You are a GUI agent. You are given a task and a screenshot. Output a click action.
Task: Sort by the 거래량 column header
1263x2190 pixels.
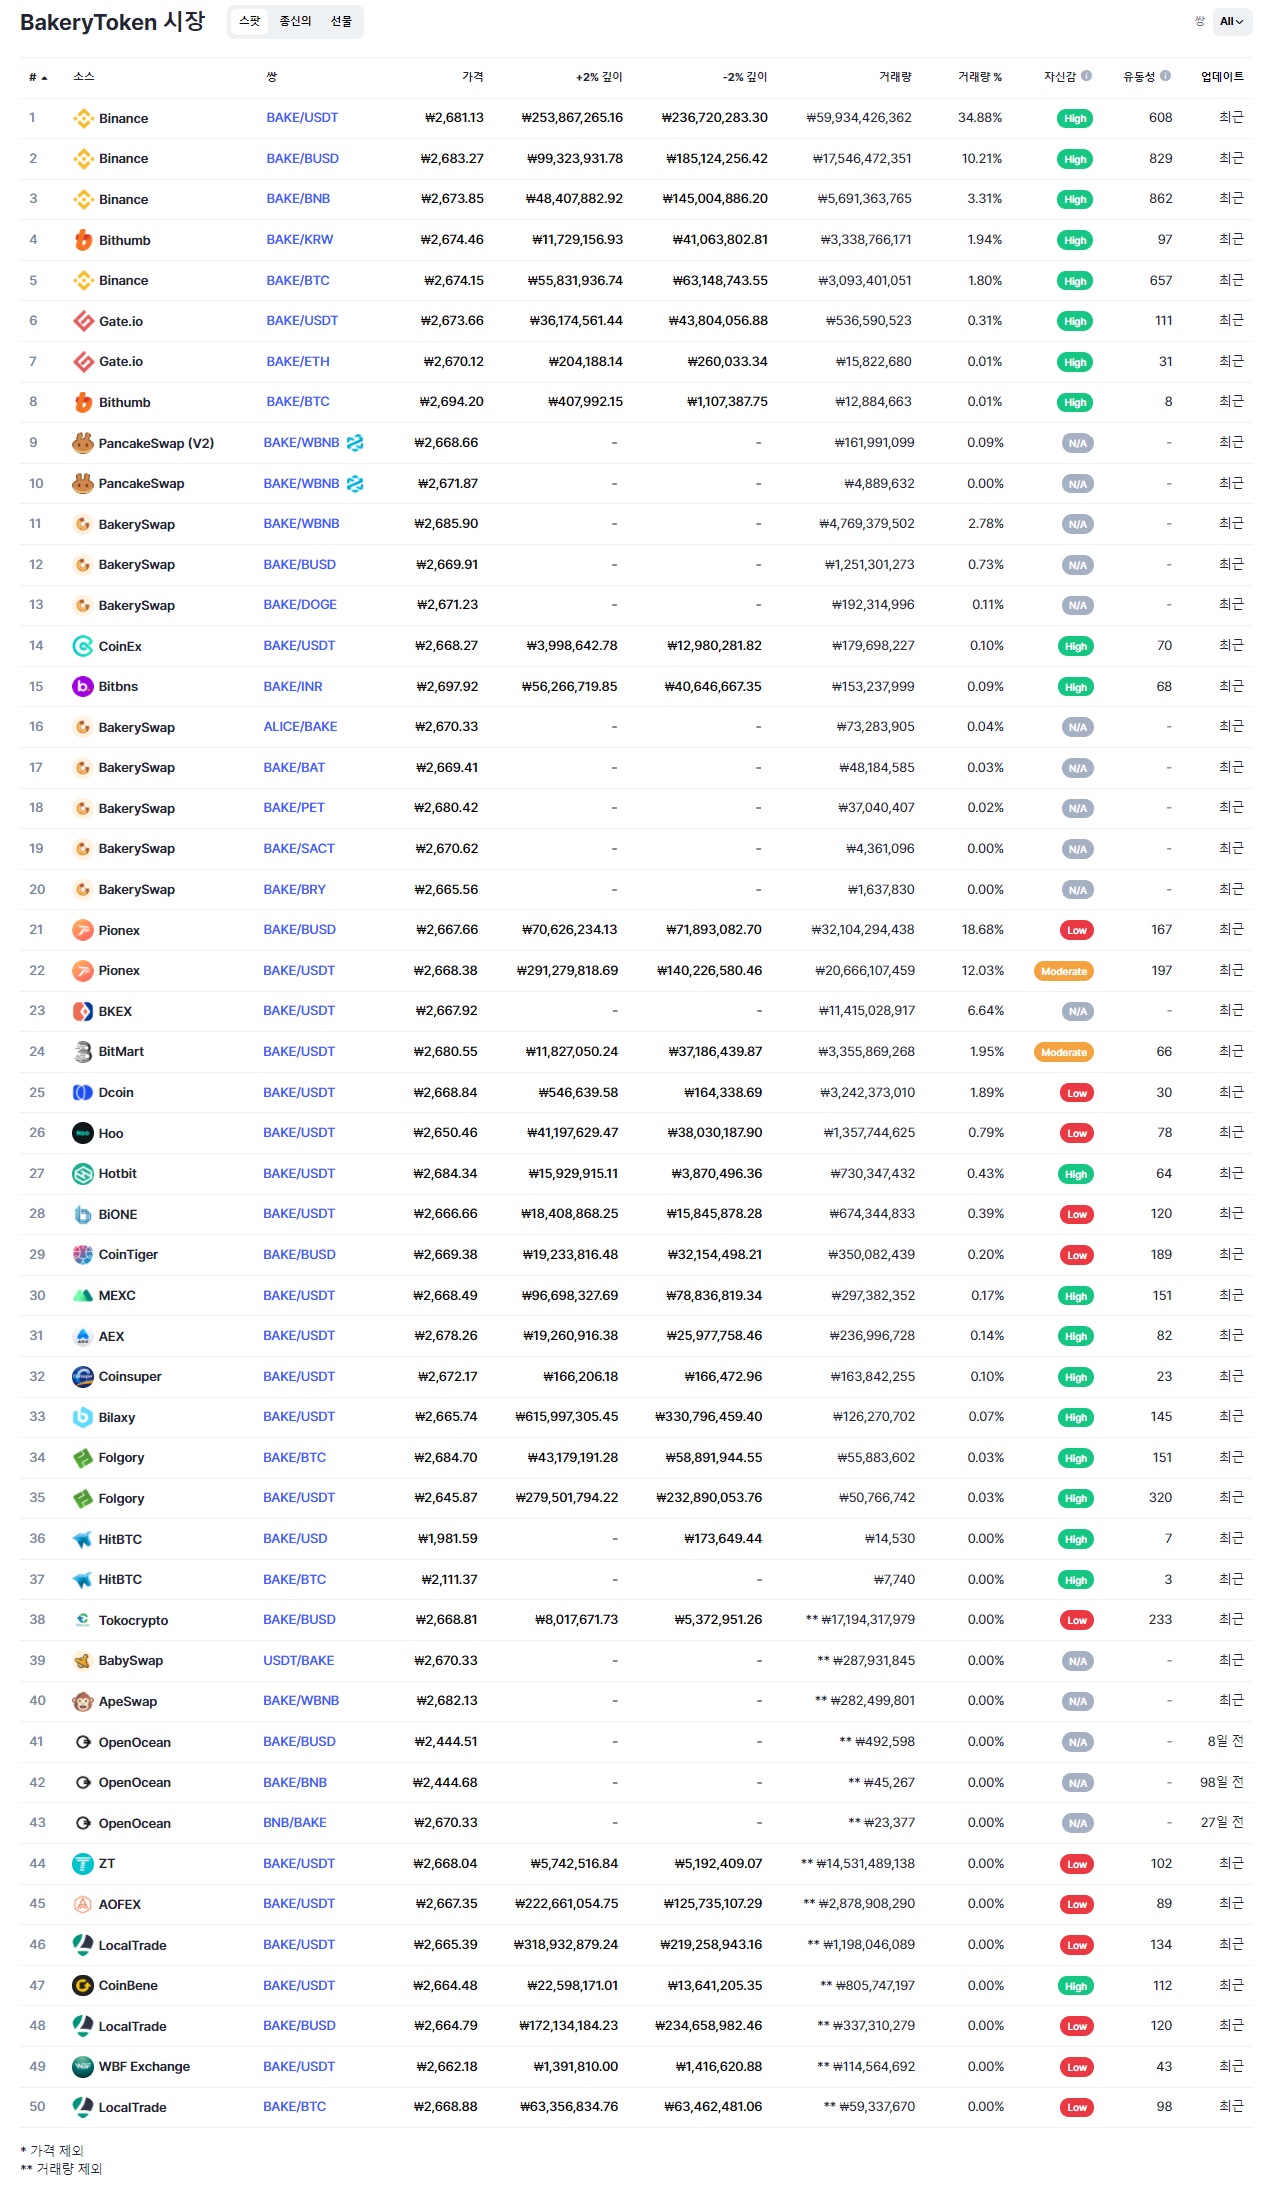pos(895,77)
